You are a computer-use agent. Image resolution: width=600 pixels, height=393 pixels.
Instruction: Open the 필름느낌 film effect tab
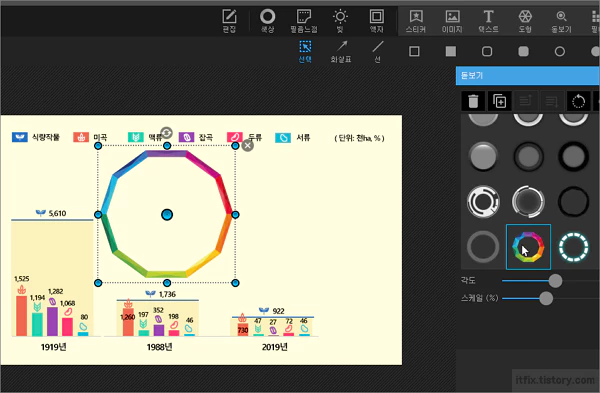[304, 21]
